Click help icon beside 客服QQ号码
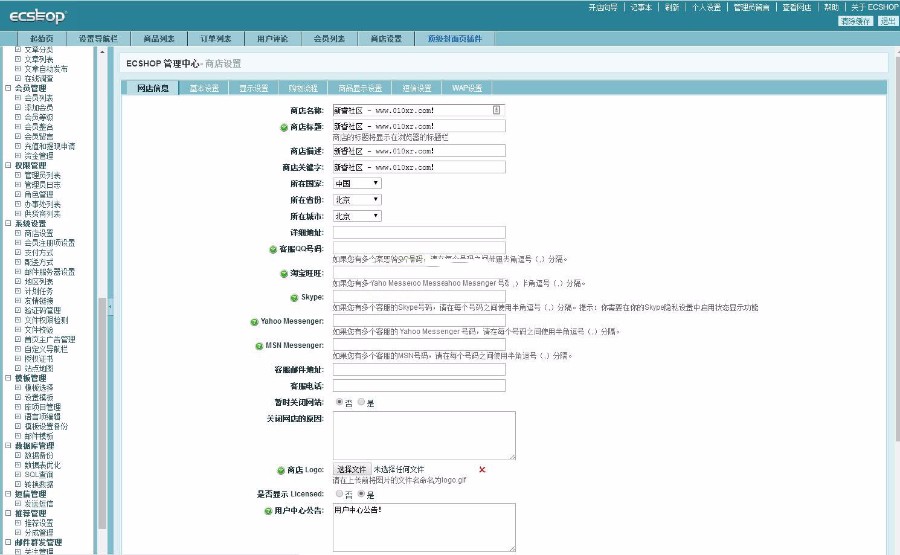This screenshot has height=555, width=900. coord(273,250)
